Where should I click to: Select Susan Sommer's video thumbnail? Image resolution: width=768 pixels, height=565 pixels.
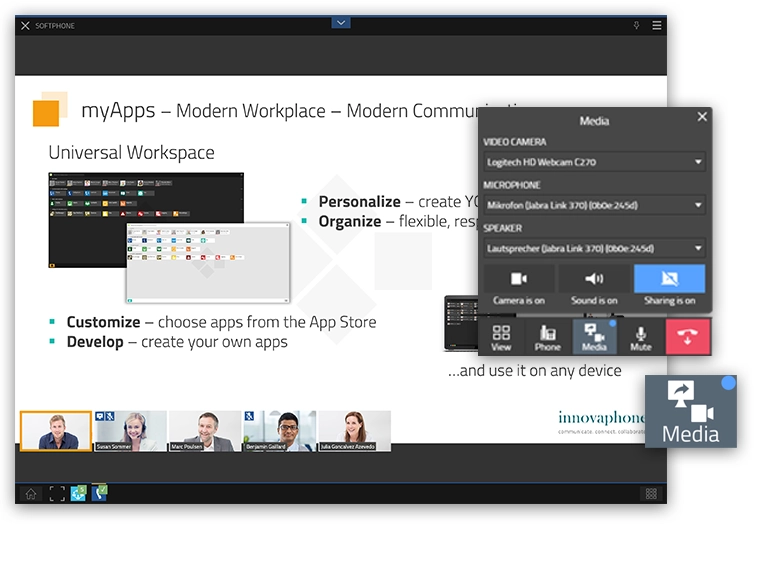click(131, 431)
